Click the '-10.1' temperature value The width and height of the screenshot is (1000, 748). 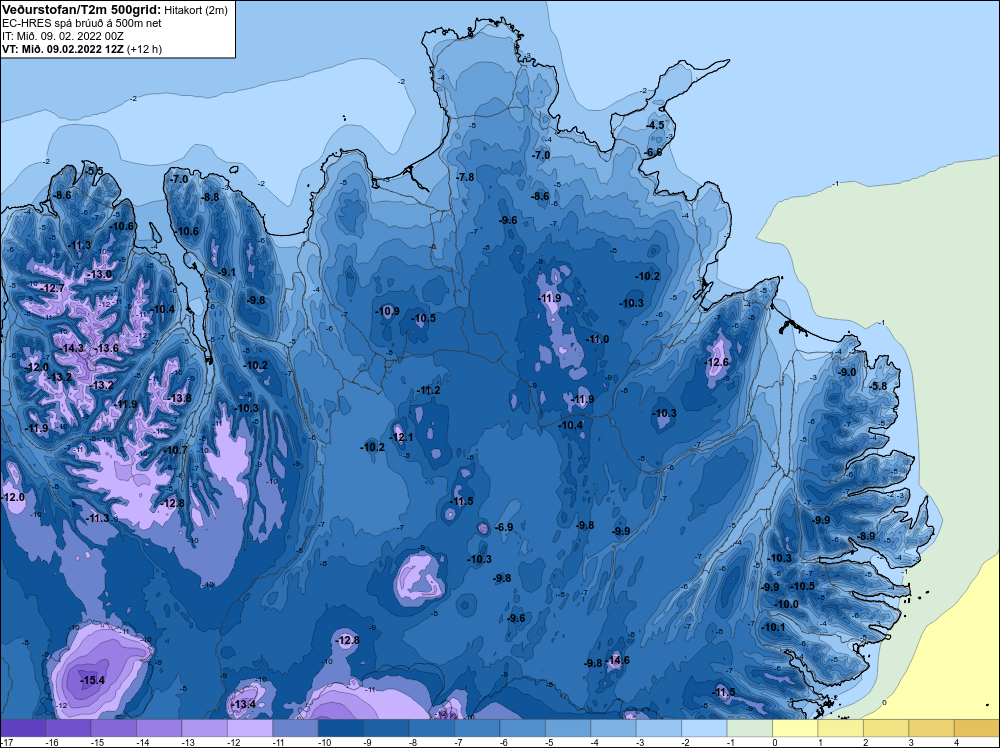[x=774, y=627]
